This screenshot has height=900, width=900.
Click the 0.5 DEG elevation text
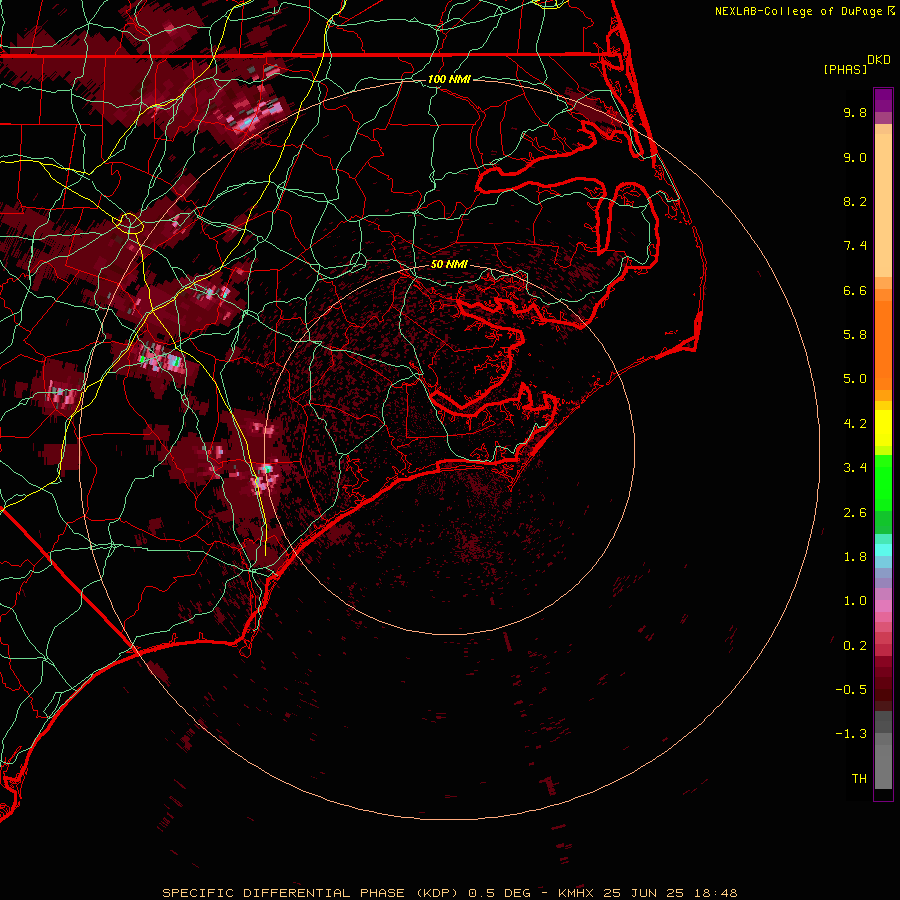point(499,893)
